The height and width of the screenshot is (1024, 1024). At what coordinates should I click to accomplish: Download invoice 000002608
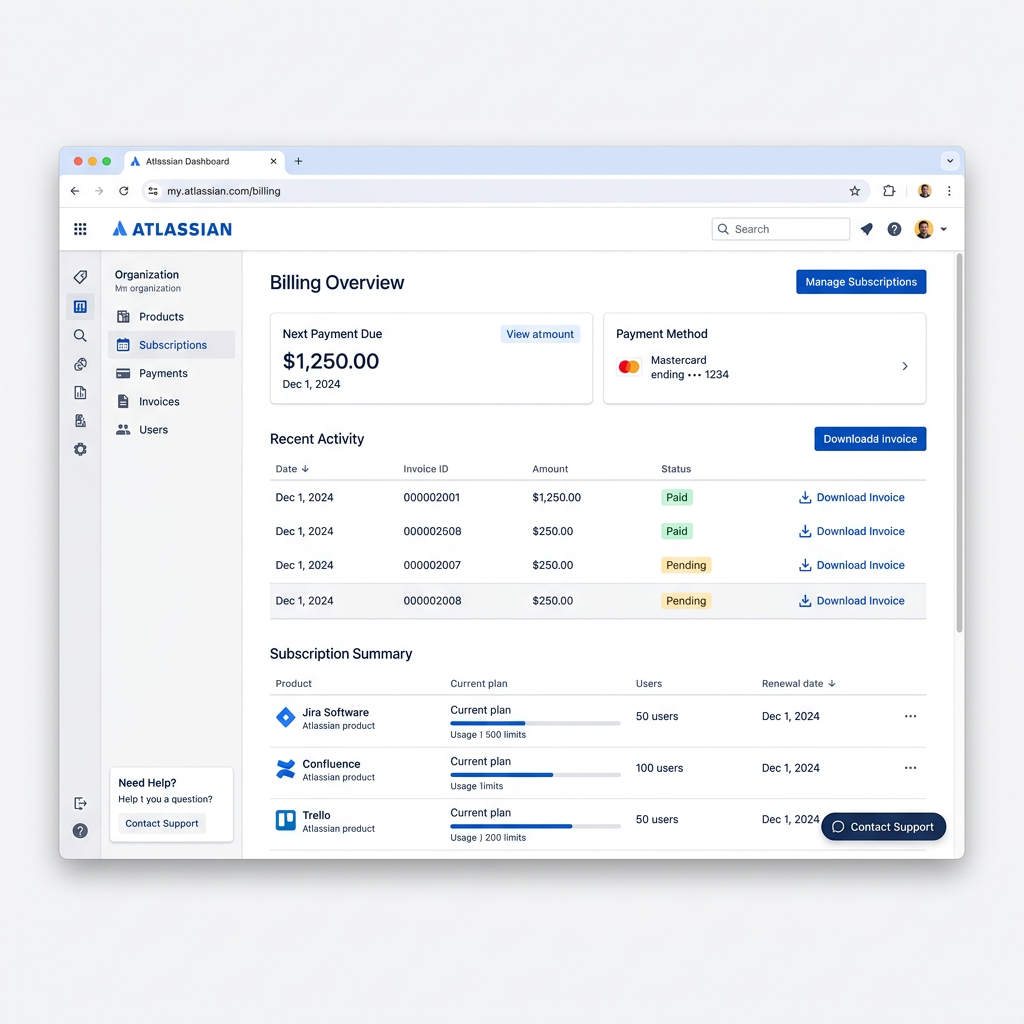[x=852, y=532]
